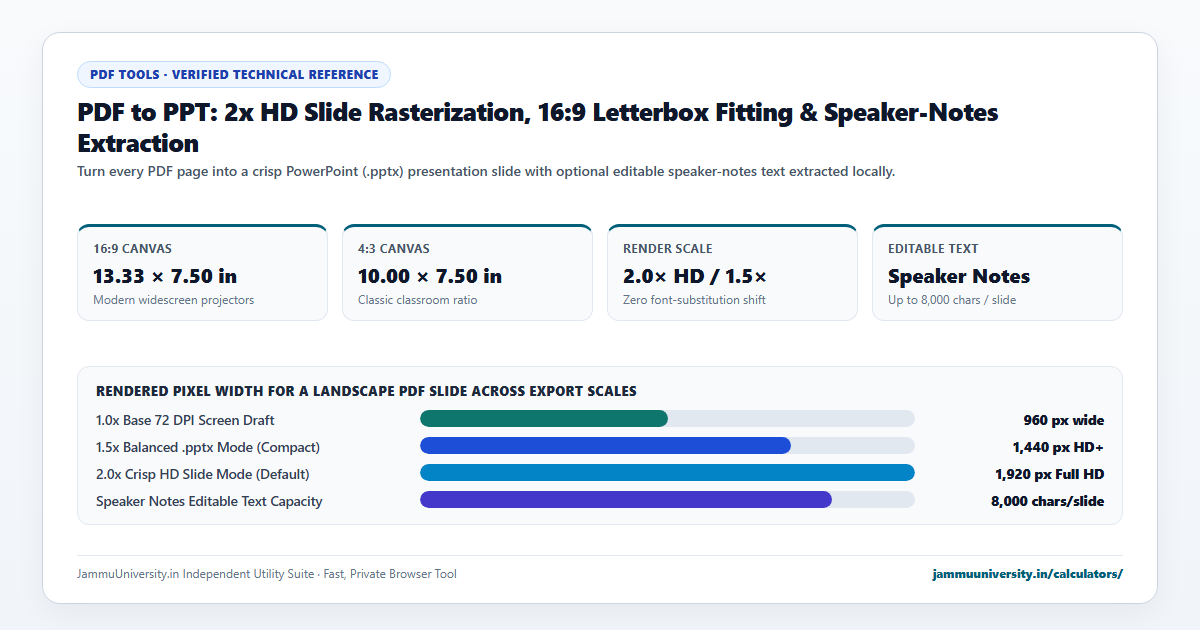Click '1.0x Base 72 DPI Screen Draft' label
The height and width of the screenshot is (630, 1200).
point(185,420)
